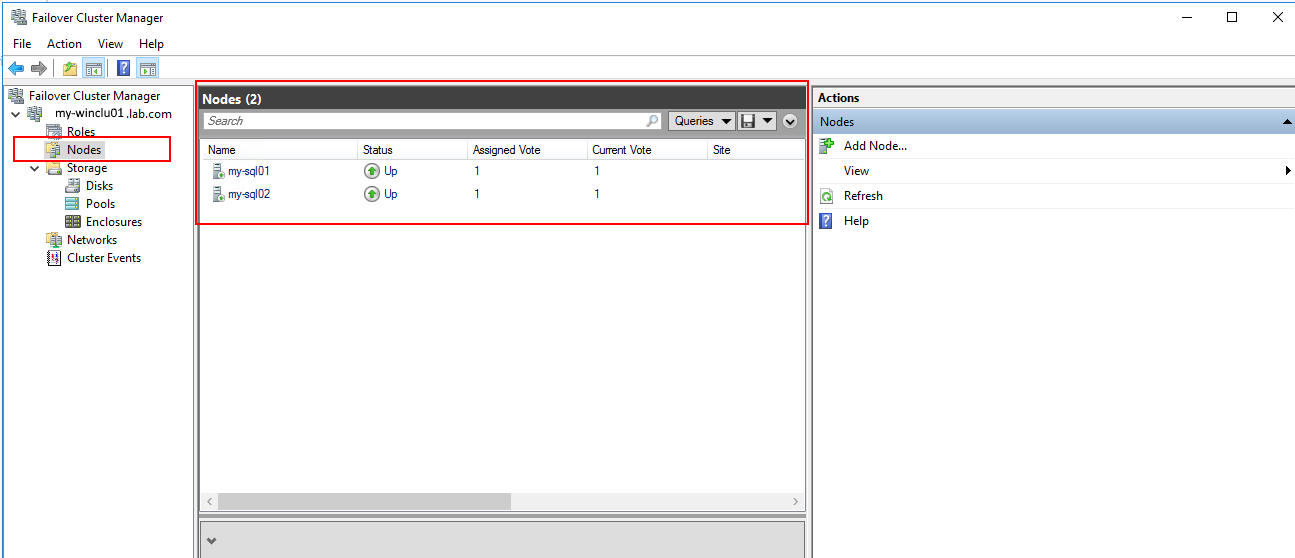The image size is (1295, 558).
Task: Click the scrollbar right arrow in node list
Action: click(x=796, y=501)
